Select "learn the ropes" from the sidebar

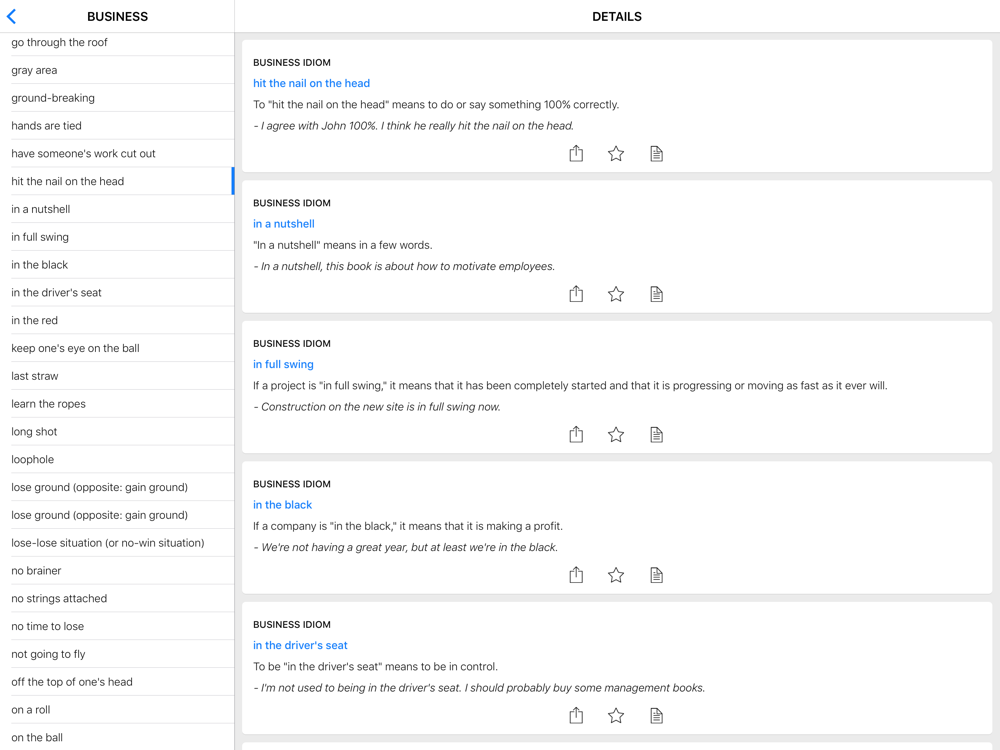click(48, 404)
